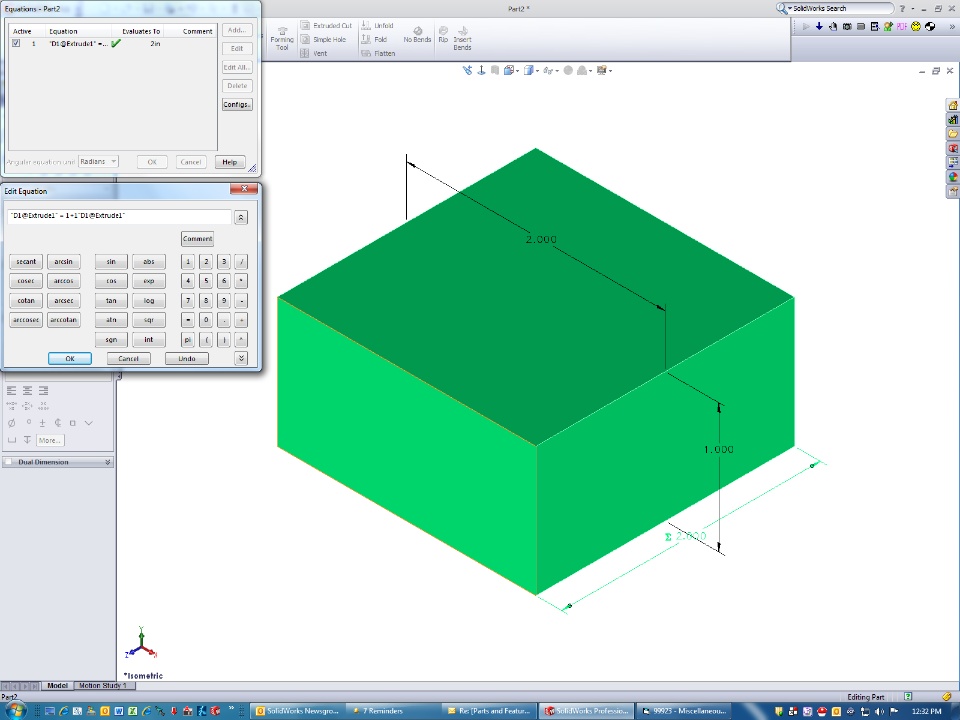Insert the diameter symbol
960x720 pixels.
pos(12,423)
